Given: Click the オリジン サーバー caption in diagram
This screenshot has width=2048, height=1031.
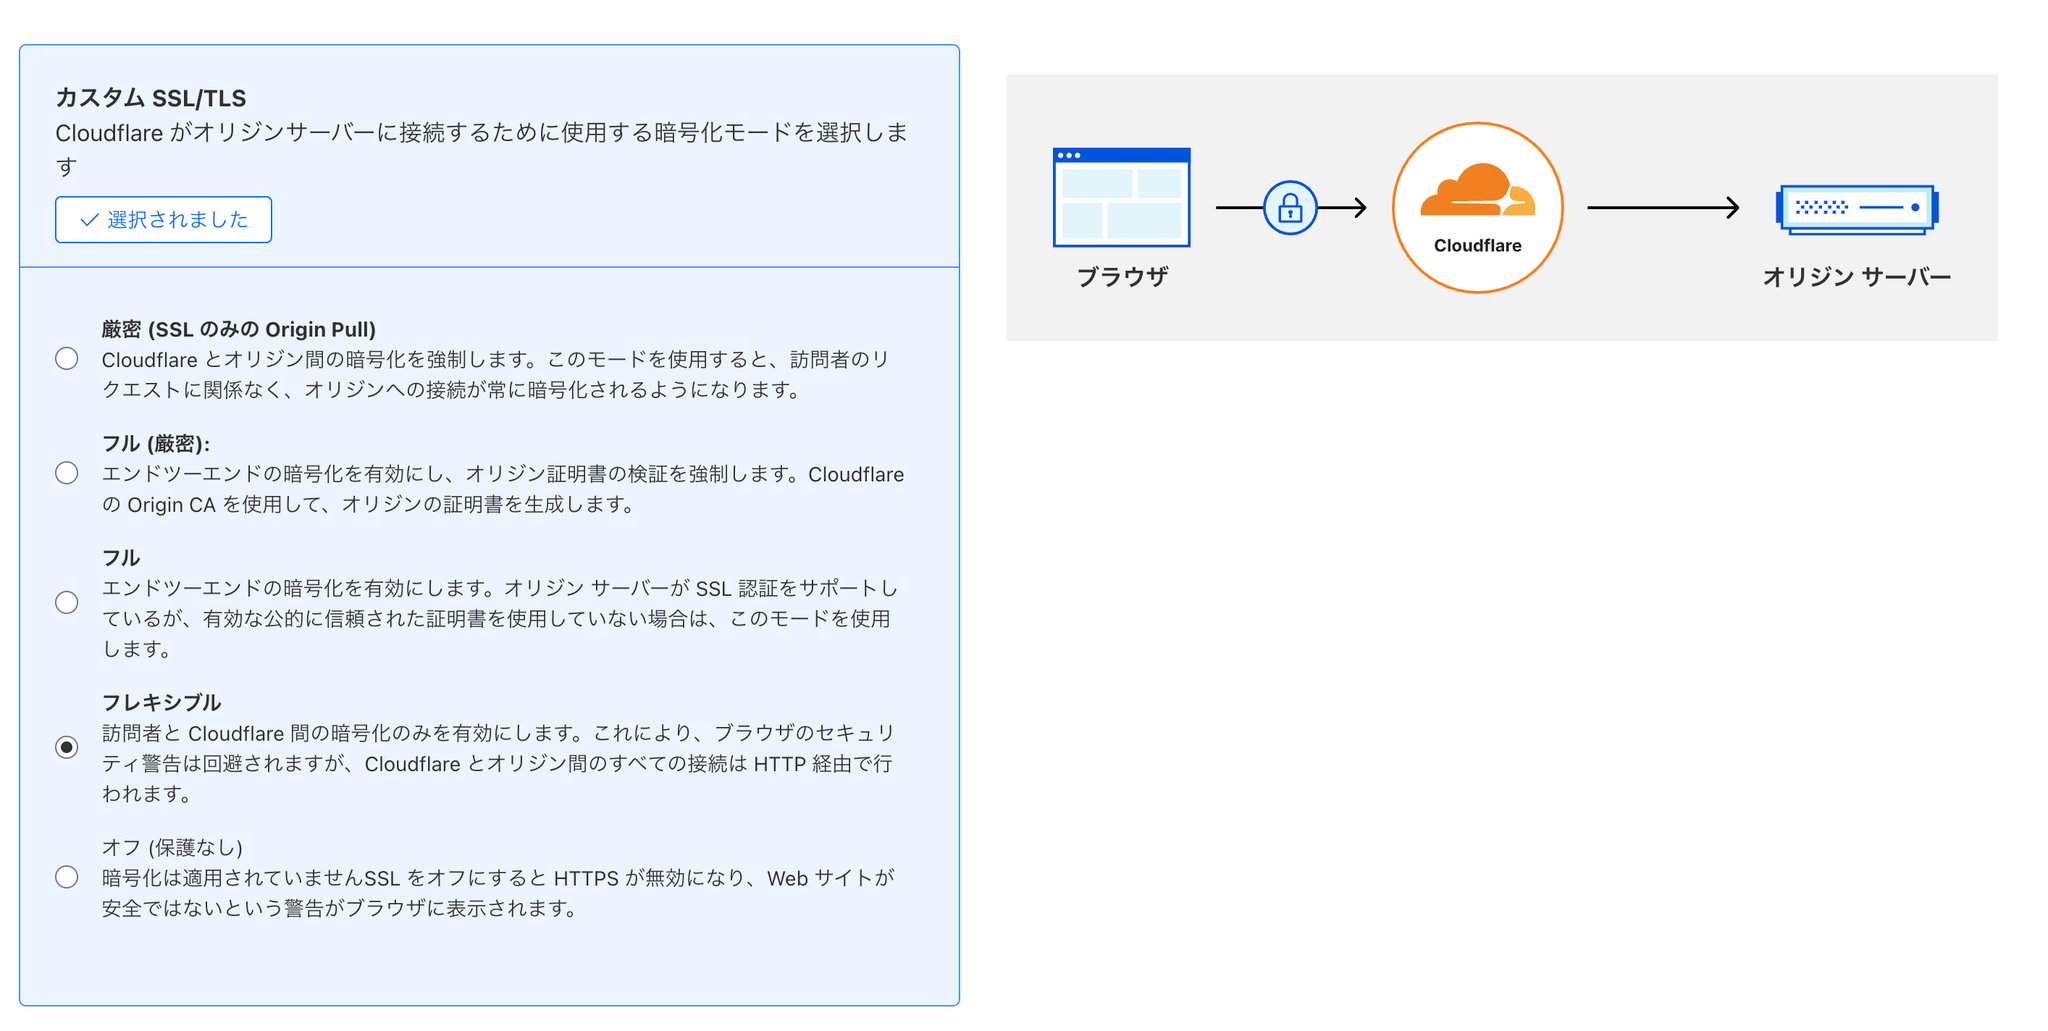Looking at the screenshot, I should click(x=1856, y=277).
